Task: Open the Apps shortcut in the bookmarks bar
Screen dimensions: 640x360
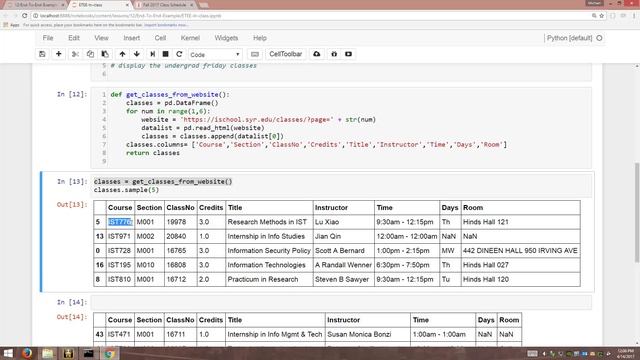Action: [x=12, y=25]
